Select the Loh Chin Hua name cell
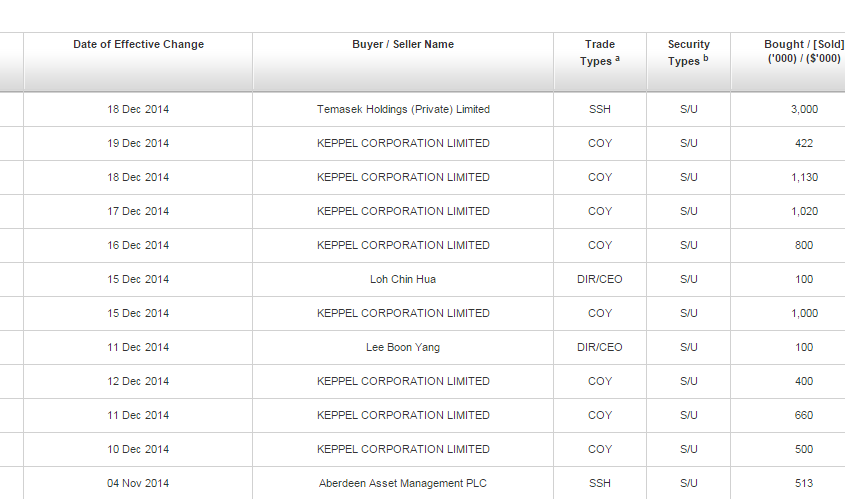 click(403, 279)
